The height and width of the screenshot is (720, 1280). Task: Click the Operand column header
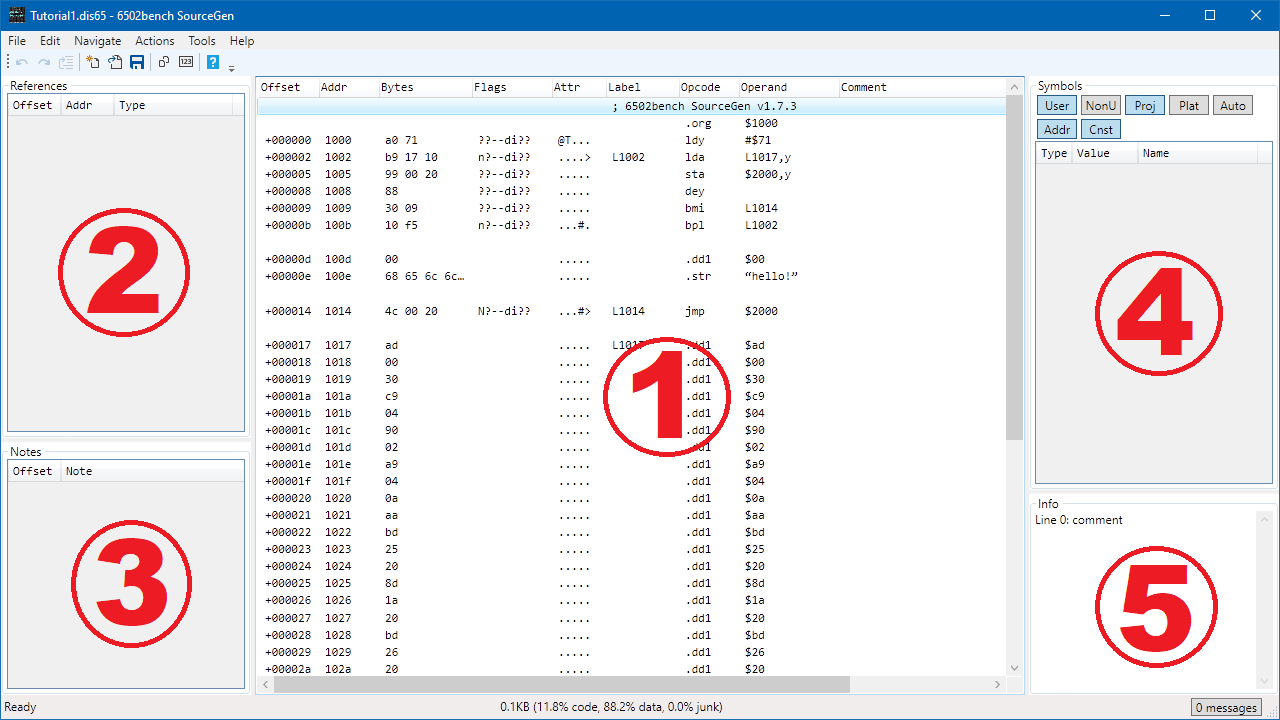click(x=787, y=87)
